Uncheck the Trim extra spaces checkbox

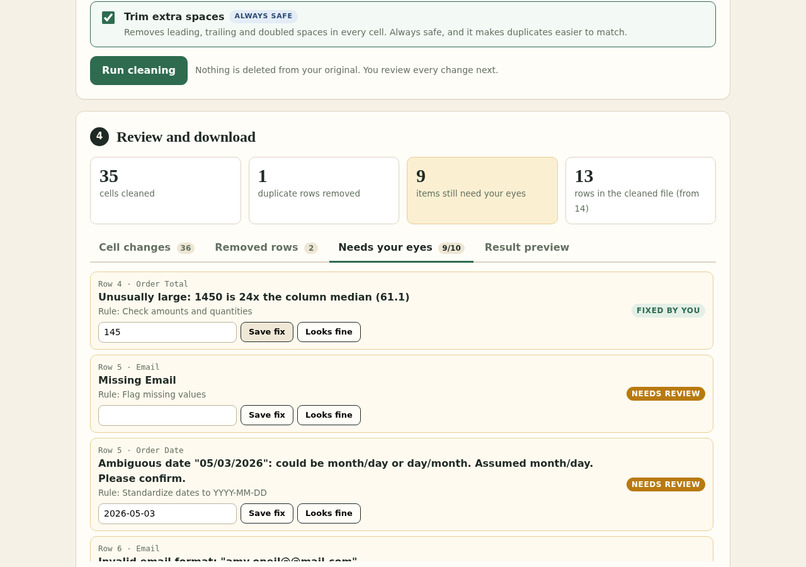pos(108,17)
